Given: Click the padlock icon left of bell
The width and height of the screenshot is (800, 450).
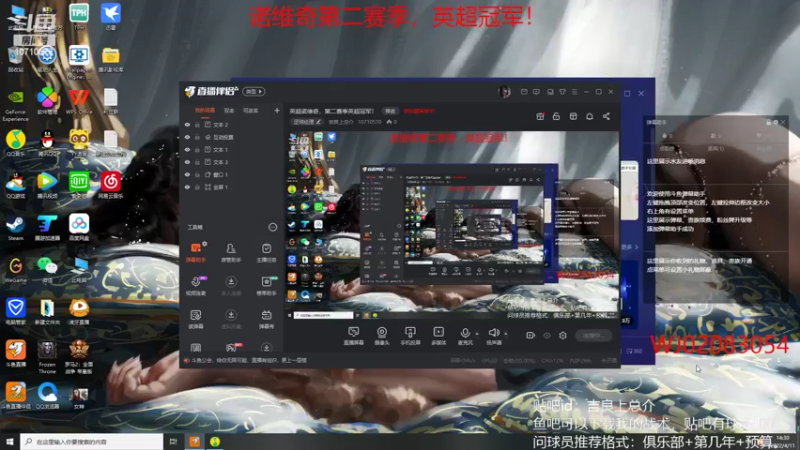Looking at the screenshot, I should [x=556, y=116].
